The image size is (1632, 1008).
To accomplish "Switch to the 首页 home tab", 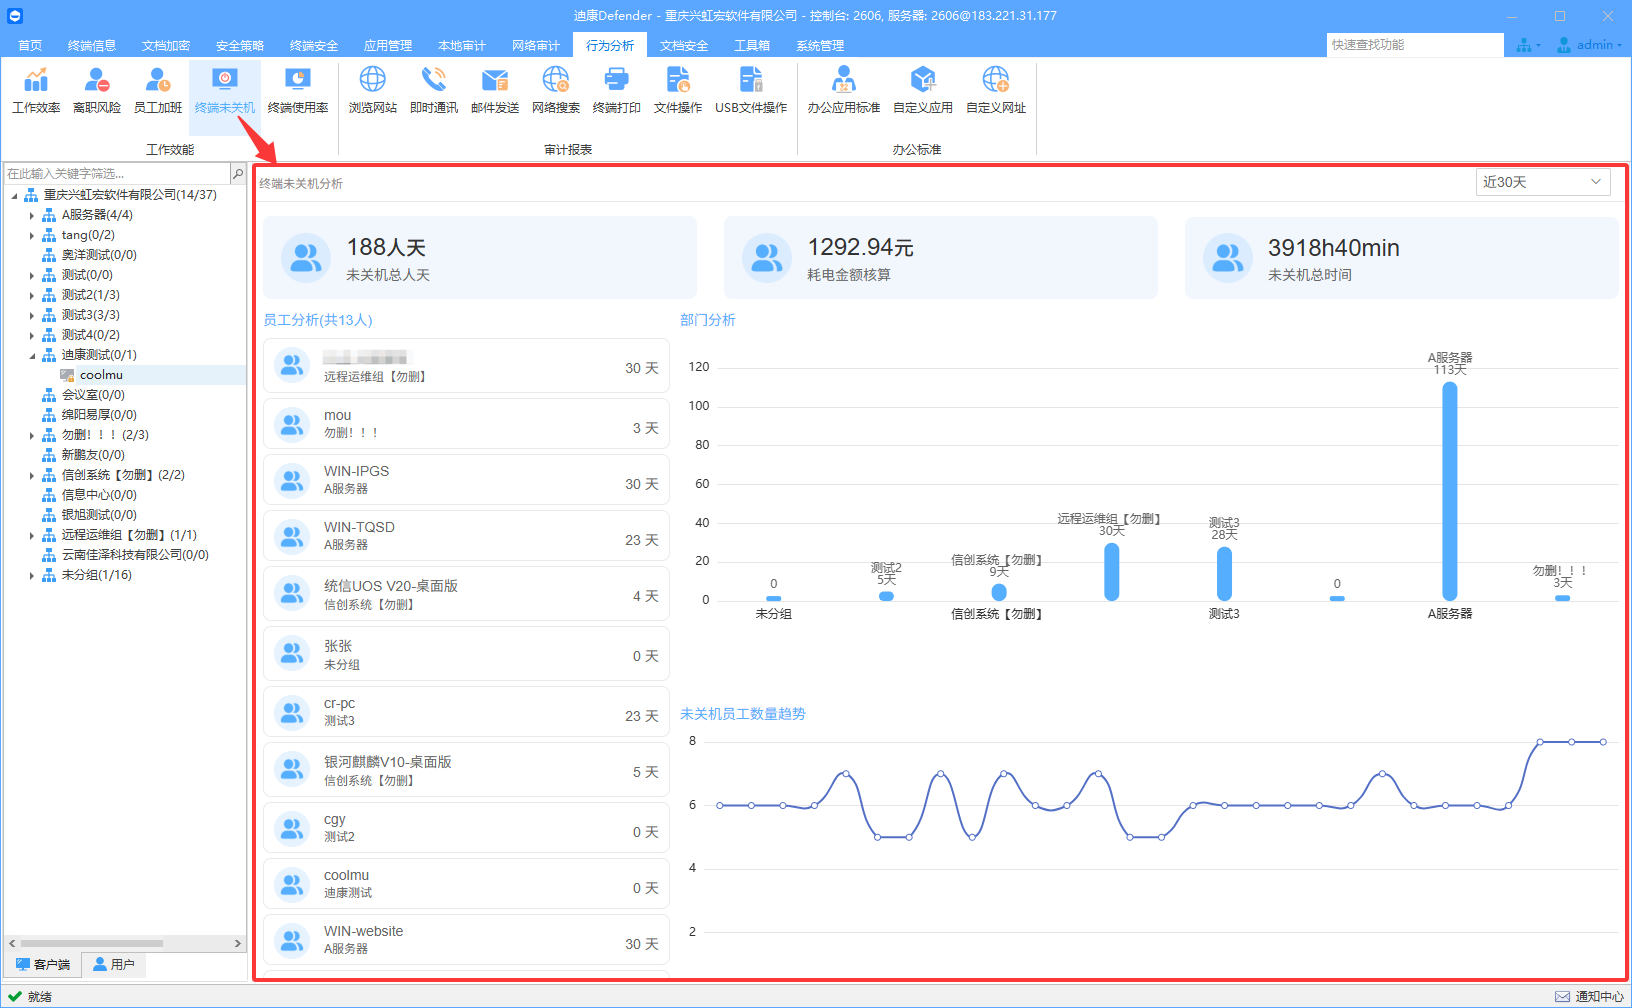I will pyautogui.click(x=30, y=45).
